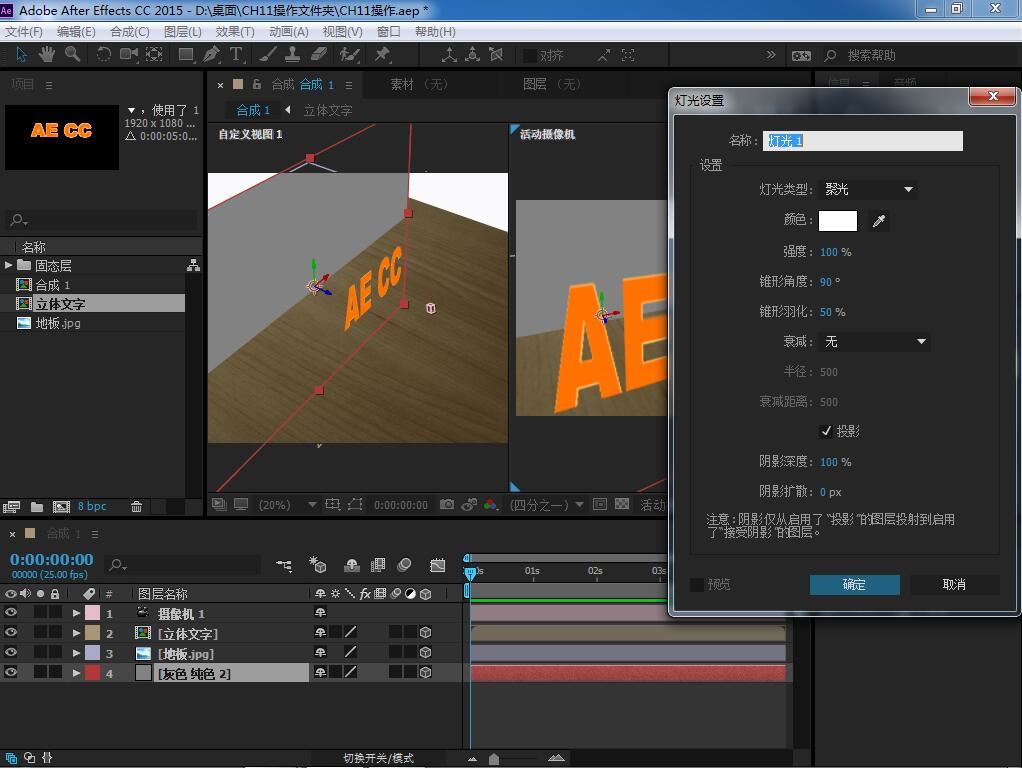Click the color eyedropper in light settings

pyautogui.click(x=879, y=221)
